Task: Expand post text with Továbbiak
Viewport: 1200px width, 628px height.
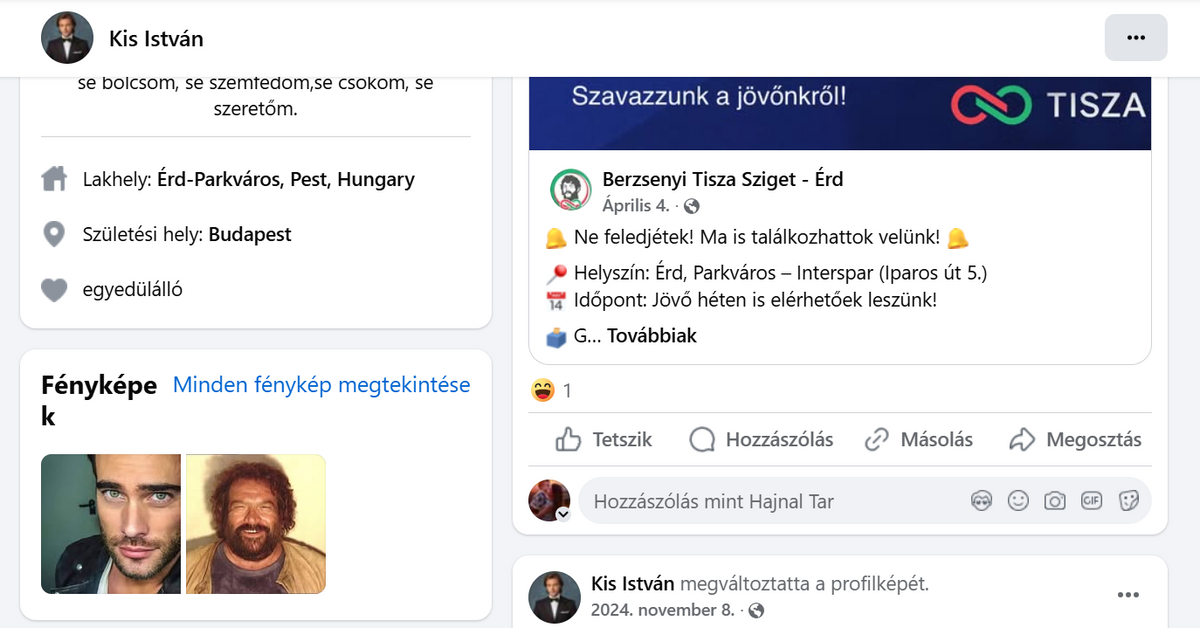Action: coord(652,336)
